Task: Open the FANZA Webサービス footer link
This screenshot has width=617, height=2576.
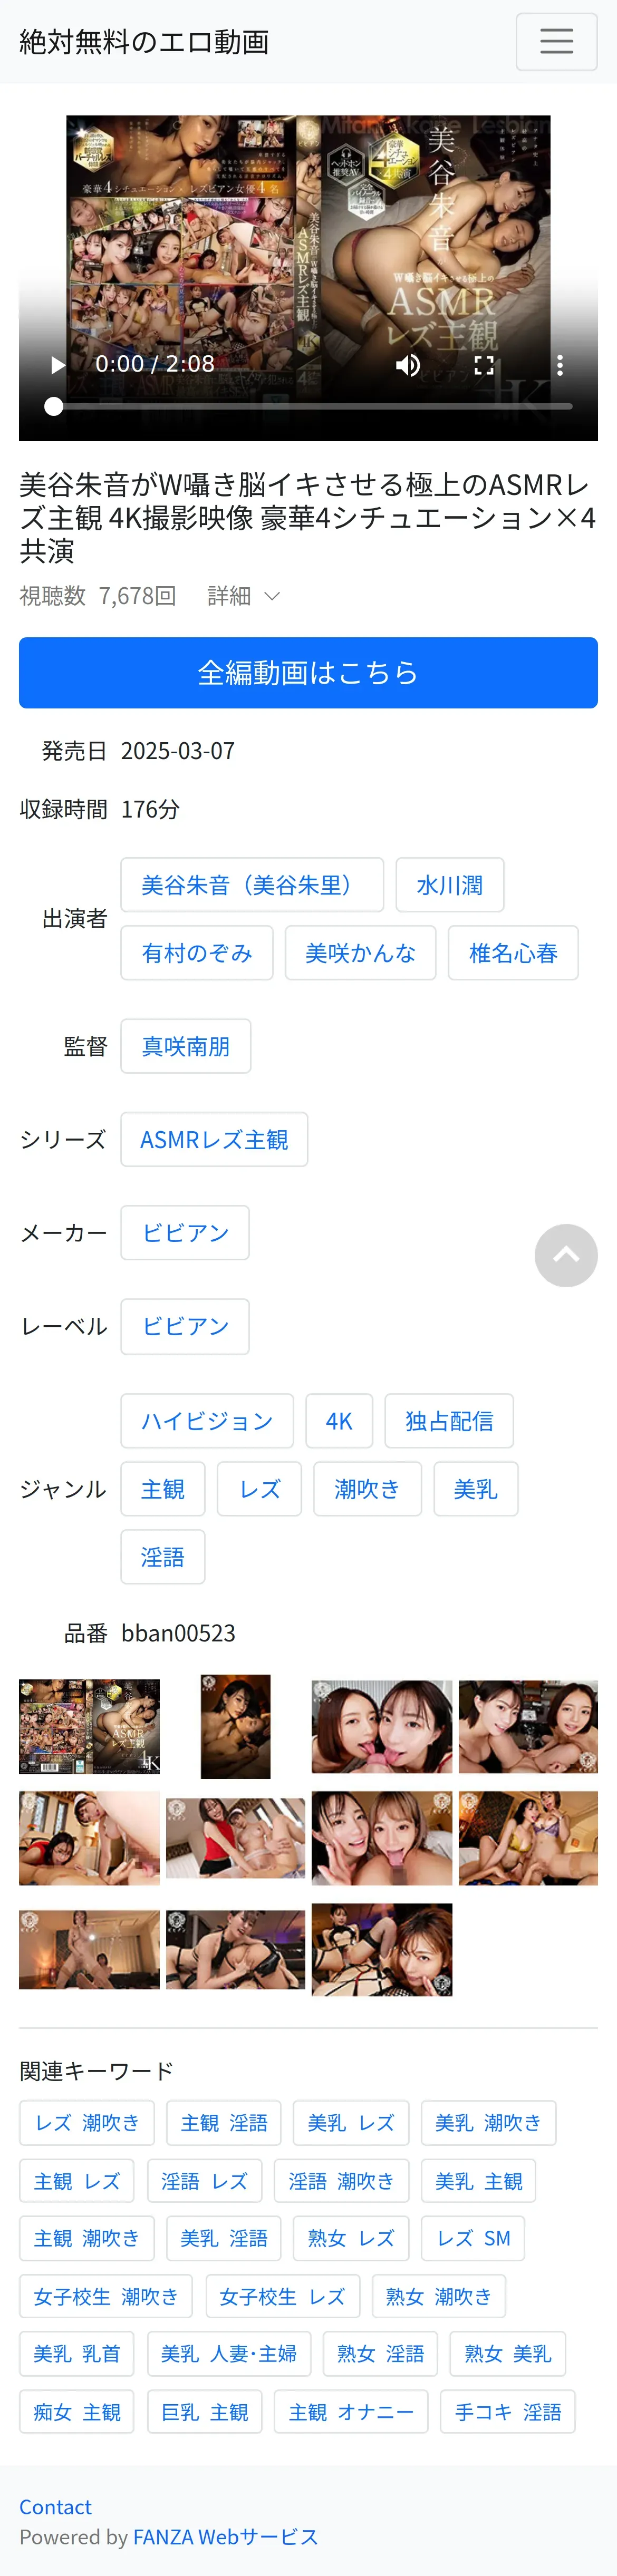Action: pos(225,2536)
